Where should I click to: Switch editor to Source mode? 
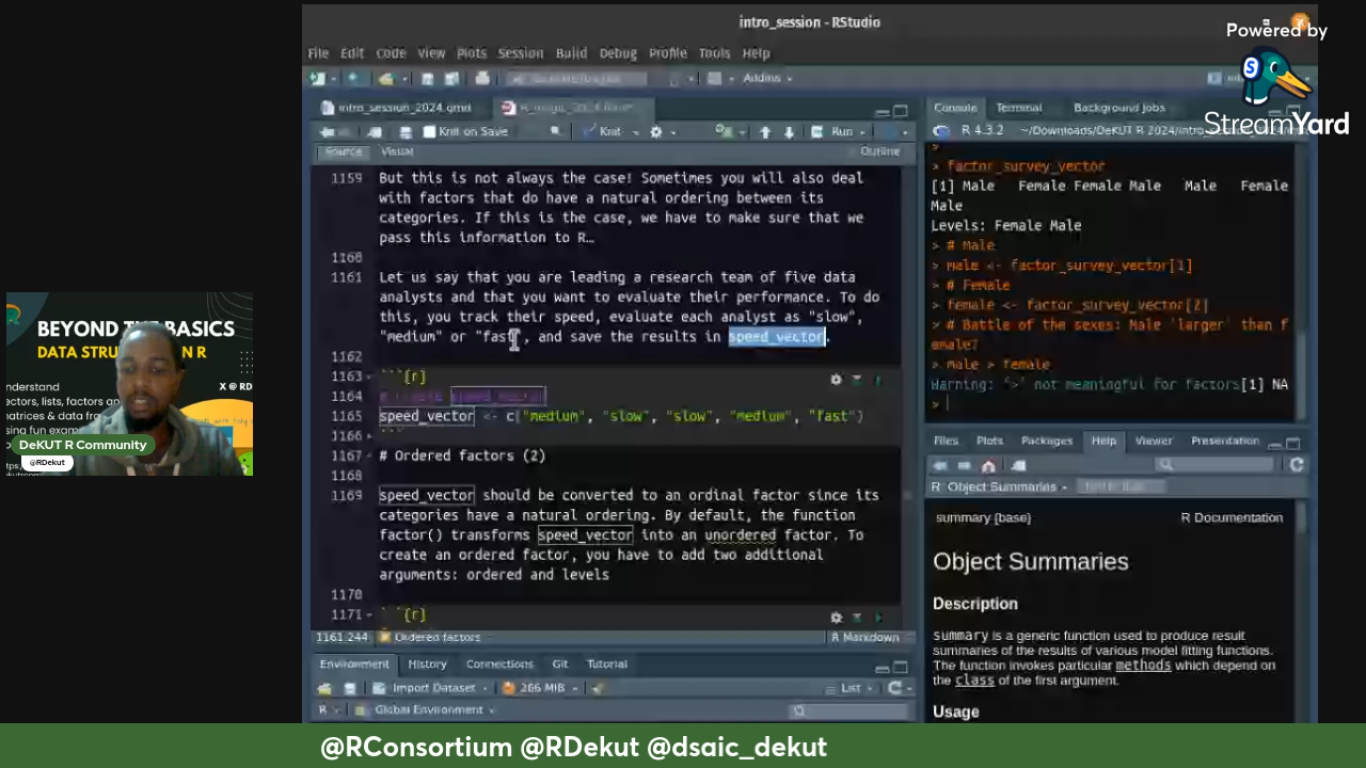343,152
